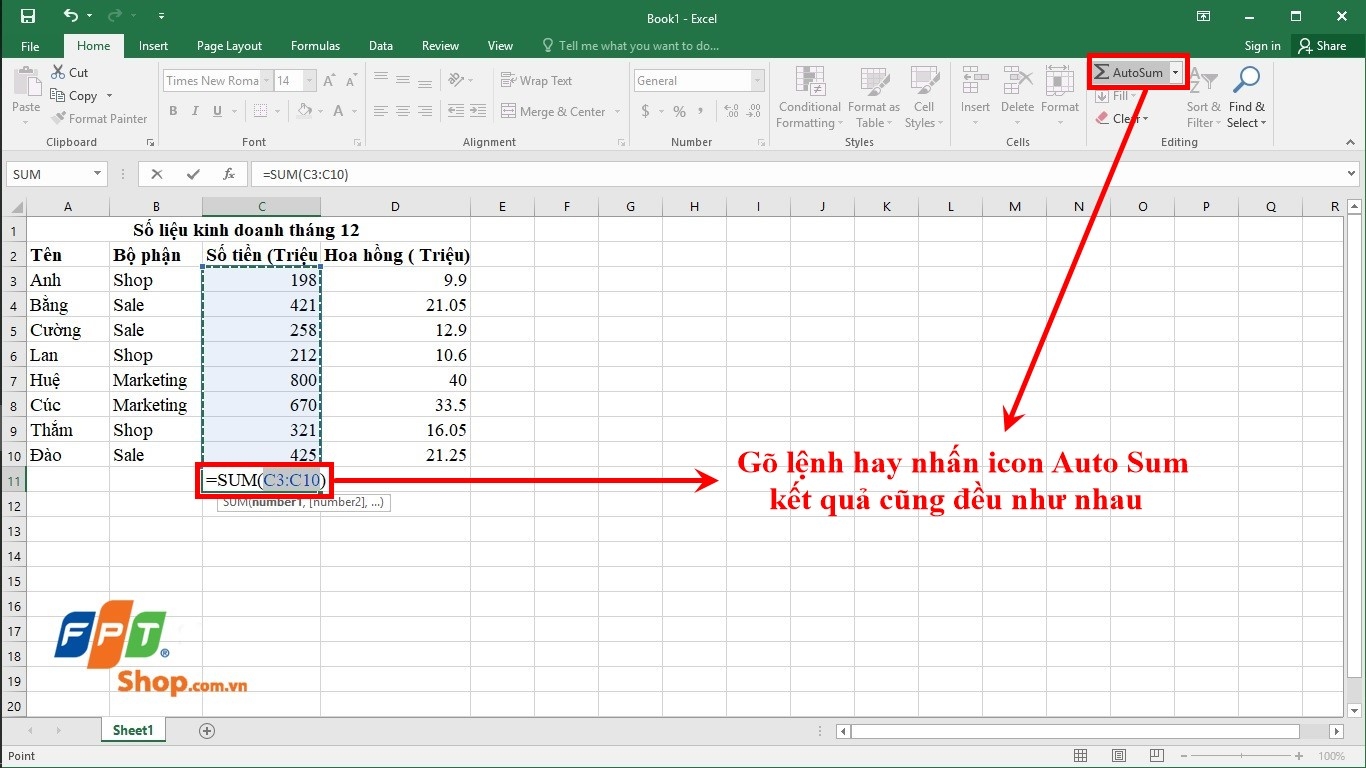Switch to the Insert ribbon tab
This screenshot has height=768, width=1366.
tap(153, 46)
